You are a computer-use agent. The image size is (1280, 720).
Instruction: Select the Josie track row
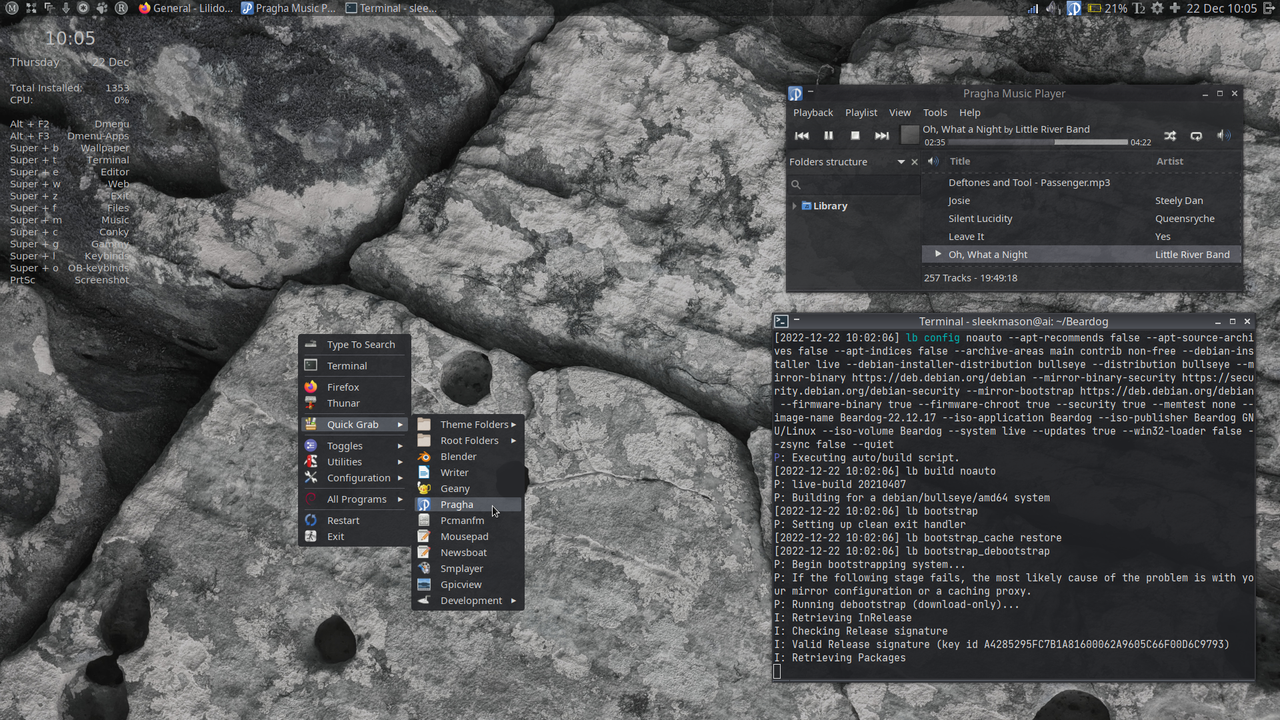[x=1082, y=201]
